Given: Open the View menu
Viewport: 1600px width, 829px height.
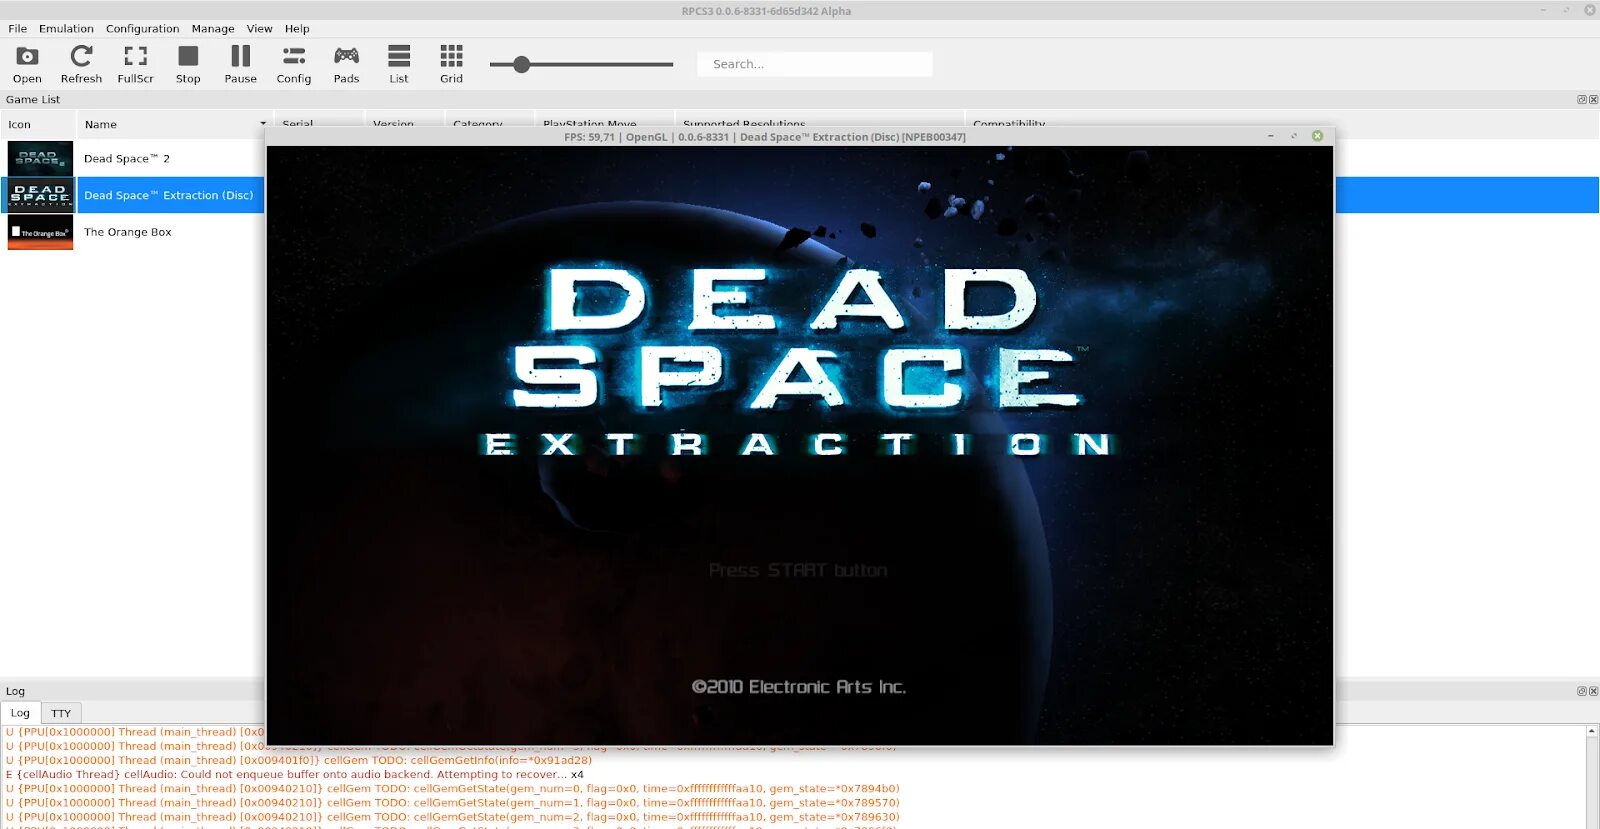Looking at the screenshot, I should click(x=260, y=29).
